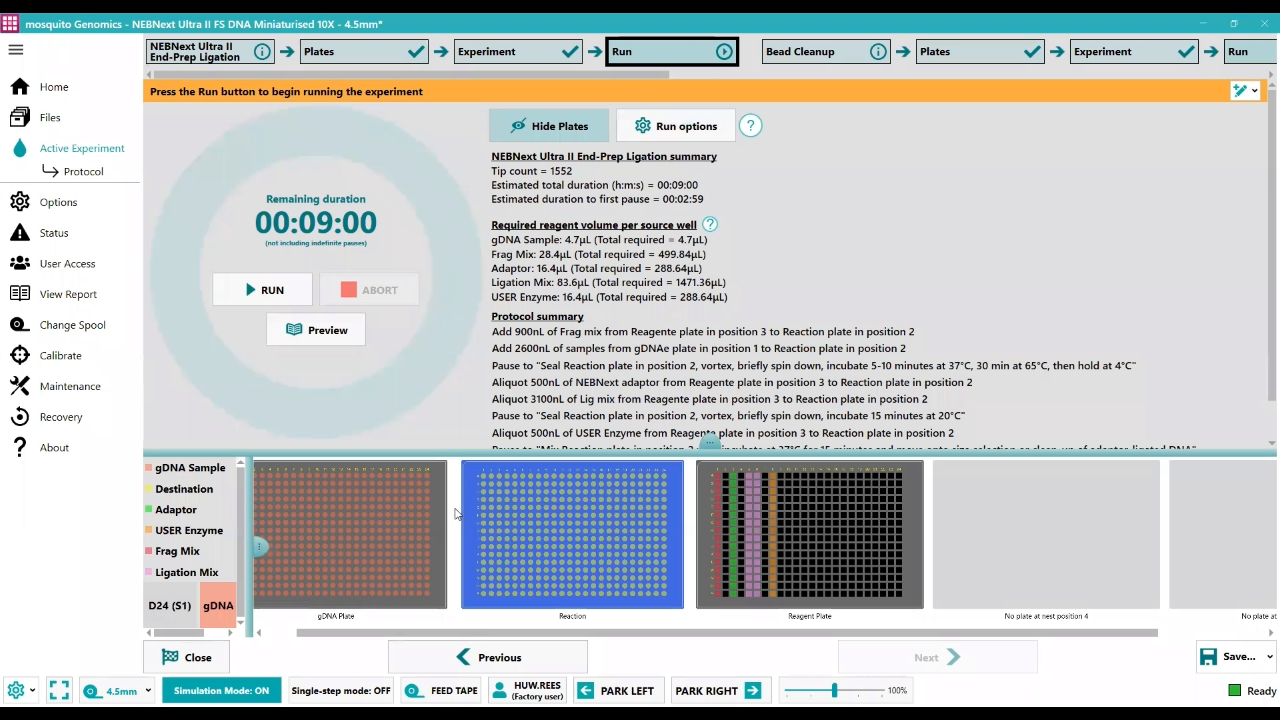Viewport: 1280px width, 720px height.
Task: Toggle Simulation Mode ON button
Action: point(221,690)
